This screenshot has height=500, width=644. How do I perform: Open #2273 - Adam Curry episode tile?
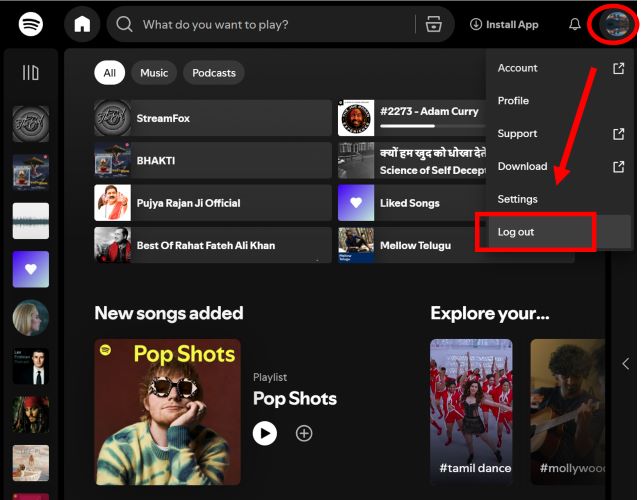click(x=412, y=118)
